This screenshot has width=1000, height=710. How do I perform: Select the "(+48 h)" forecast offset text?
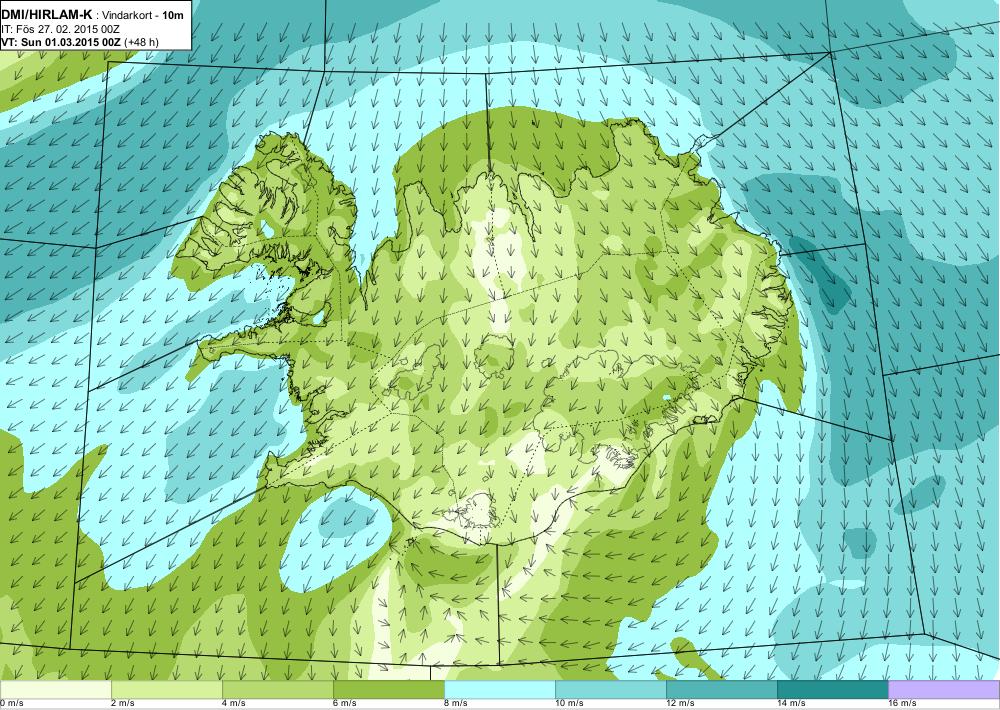click(x=142, y=42)
